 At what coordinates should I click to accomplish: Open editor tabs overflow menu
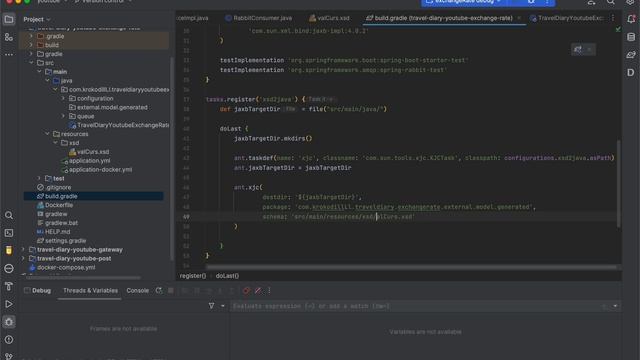(613, 18)
